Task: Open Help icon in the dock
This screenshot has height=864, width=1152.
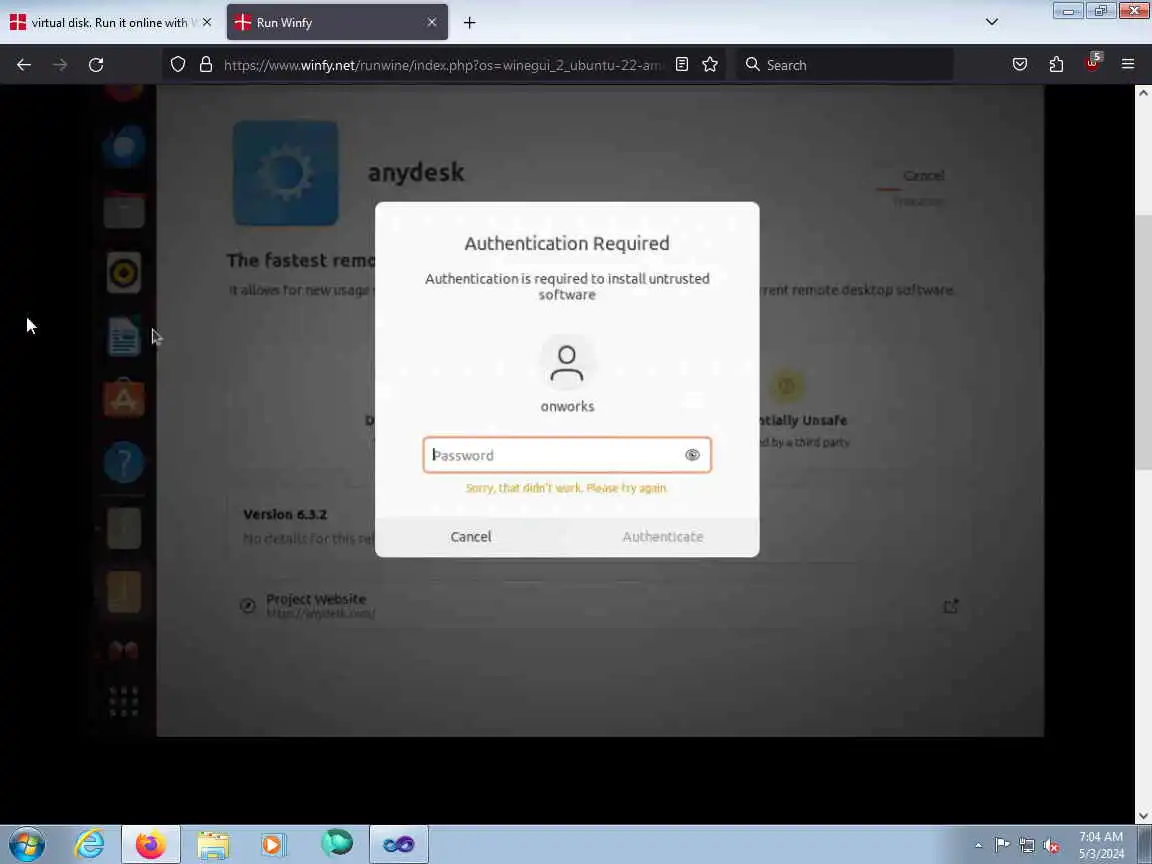Action: click(x=123, y=463)
